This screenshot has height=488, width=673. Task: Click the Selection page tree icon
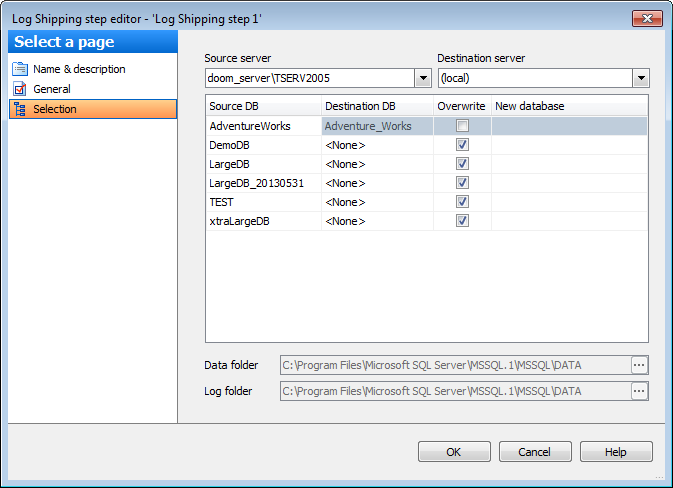point(20,109)
